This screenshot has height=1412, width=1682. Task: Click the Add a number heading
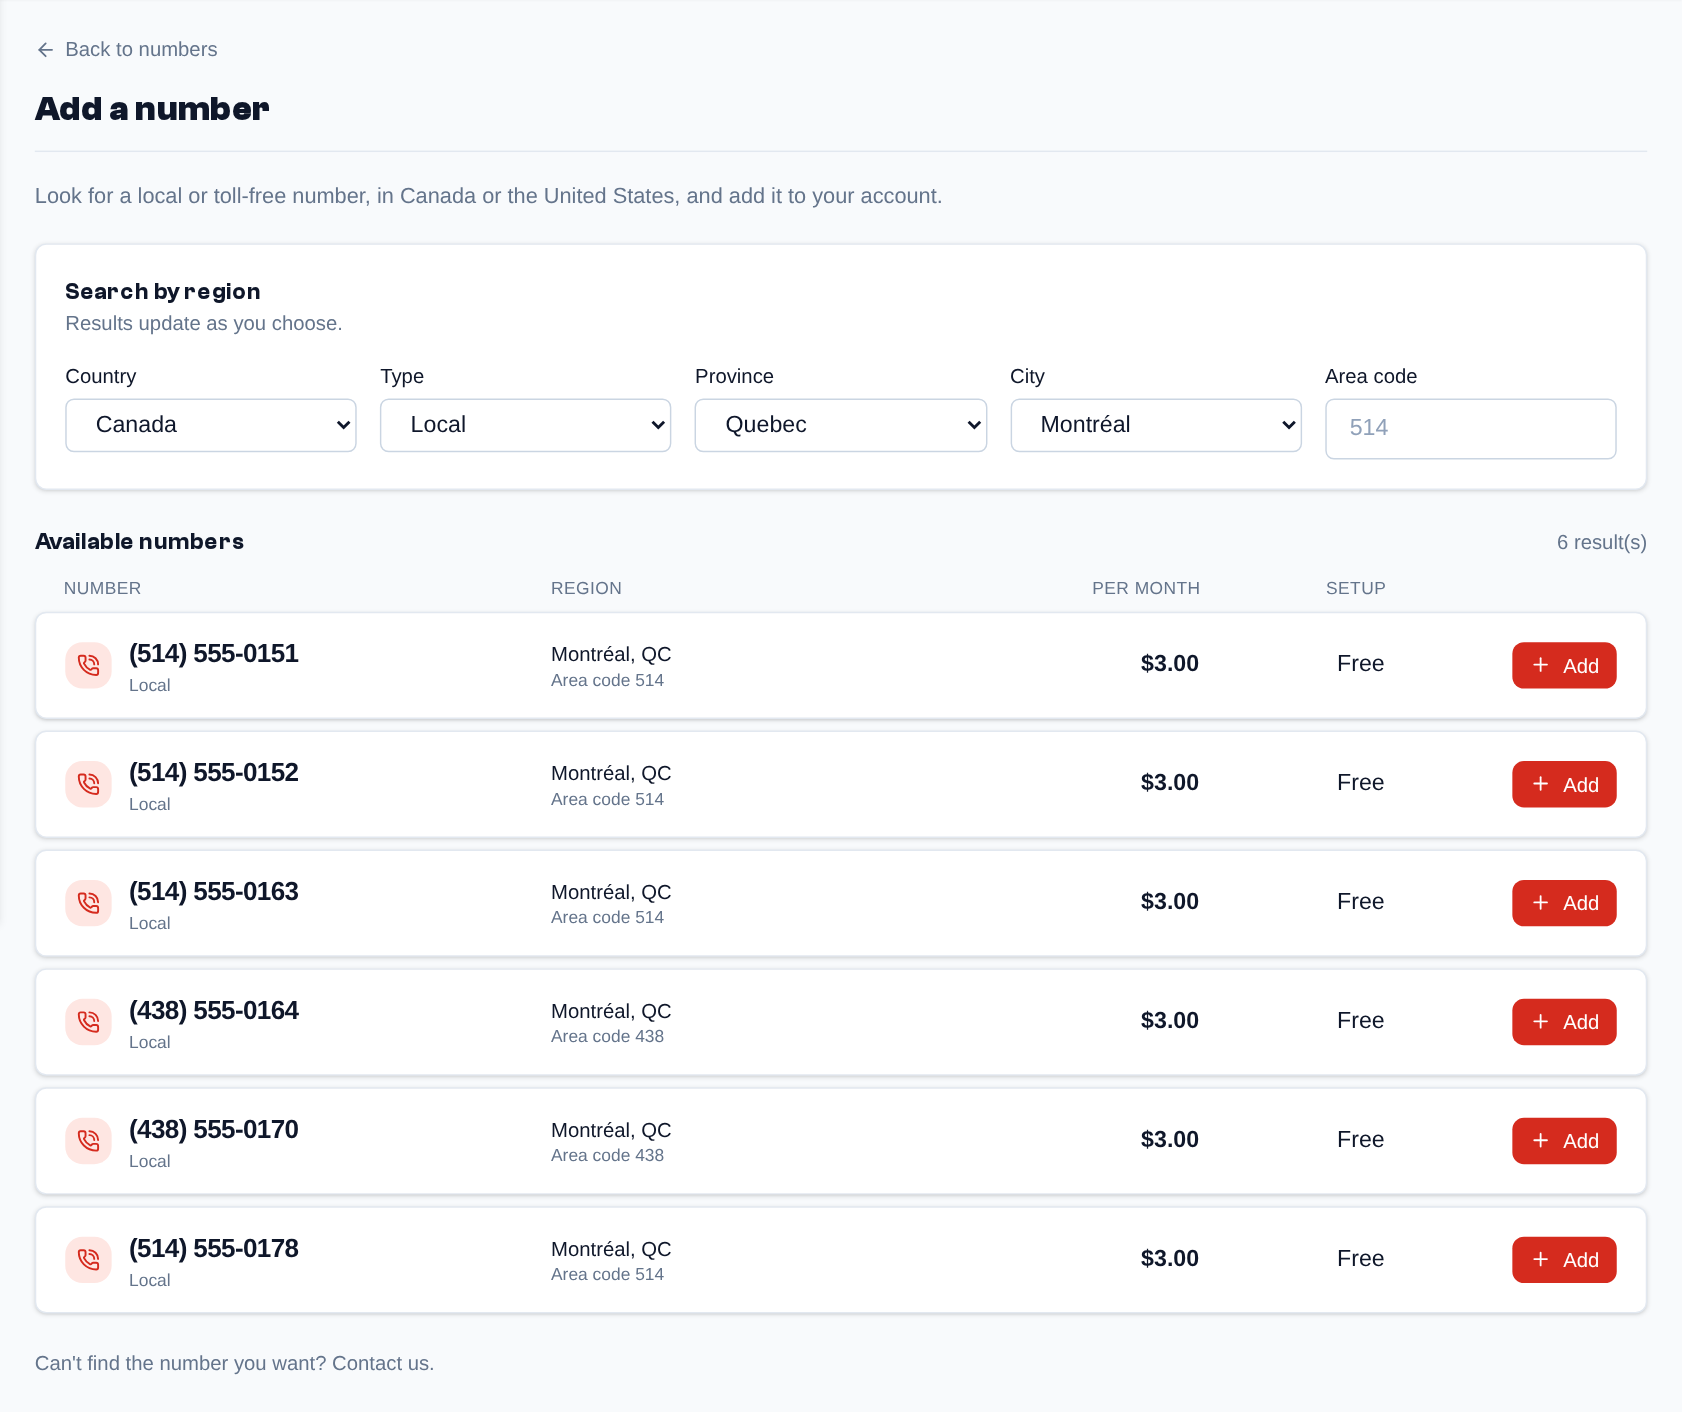coord(152,109)
